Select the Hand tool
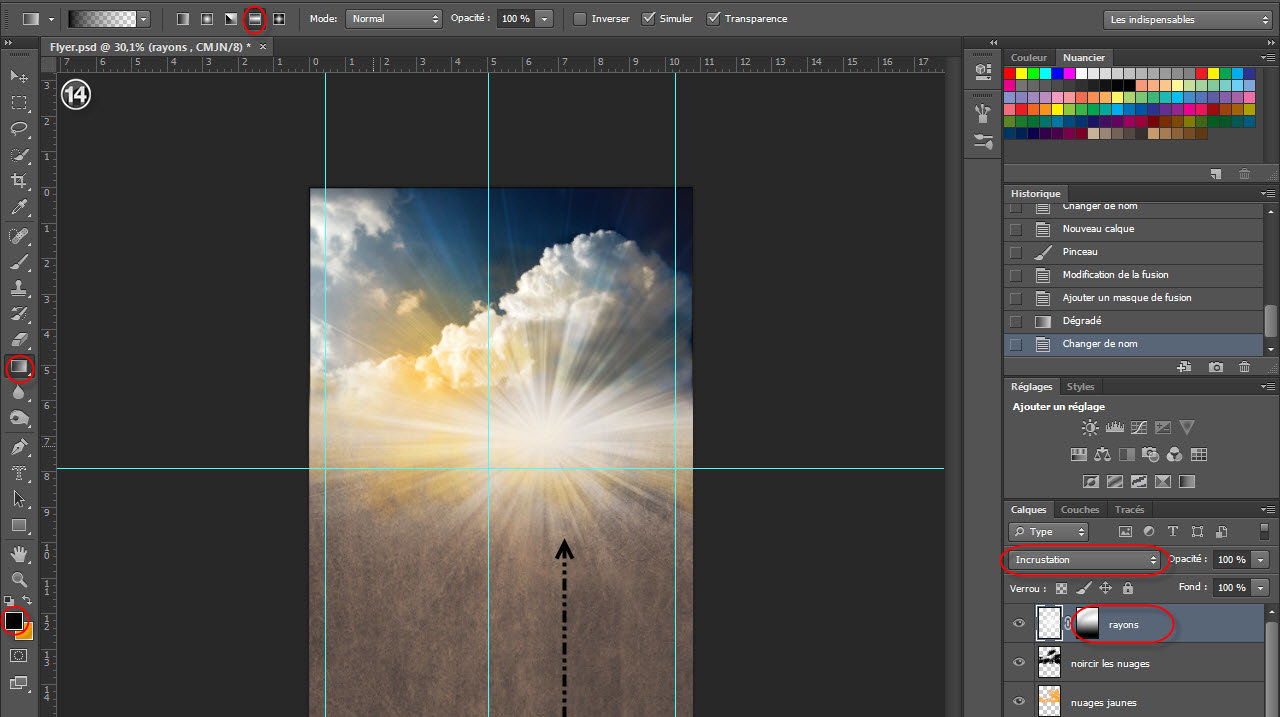Image resolution: width=1280 pixels, height=717 pixels. coord(19,553)
